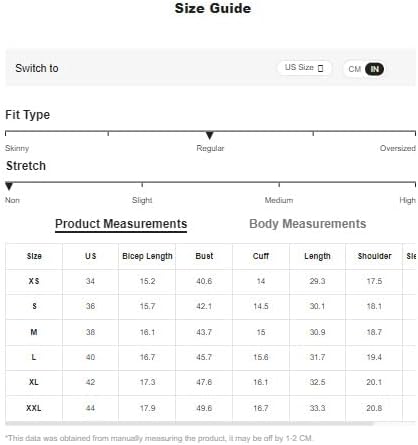Viewport: 418px width, 445px height.
Task: Click the horizontal table scrollbar
Action: click(x=189, y=423)
